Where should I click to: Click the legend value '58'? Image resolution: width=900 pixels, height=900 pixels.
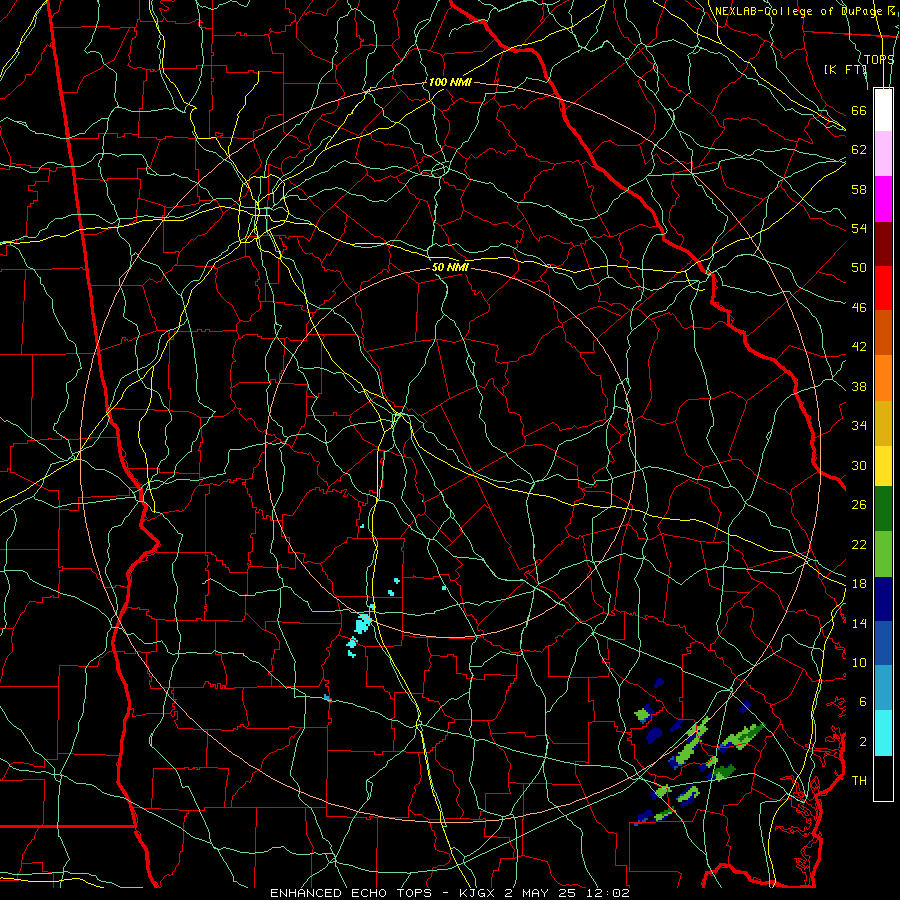(859, 189)
